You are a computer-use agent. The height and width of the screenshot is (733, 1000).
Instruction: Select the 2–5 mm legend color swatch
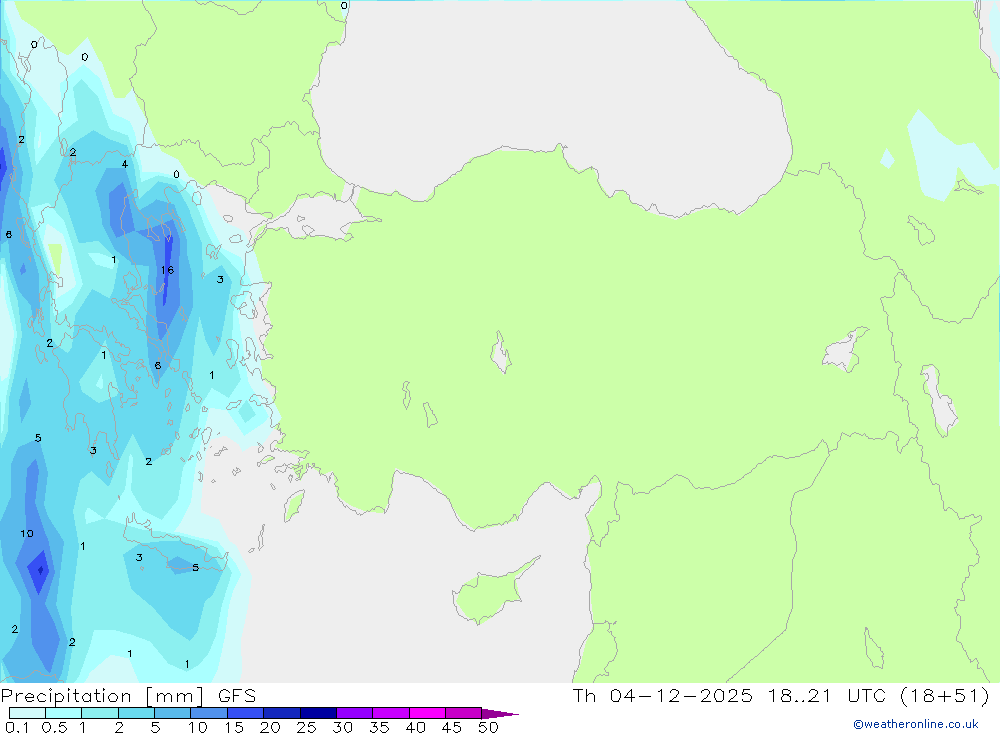click(x=136, y=713)
